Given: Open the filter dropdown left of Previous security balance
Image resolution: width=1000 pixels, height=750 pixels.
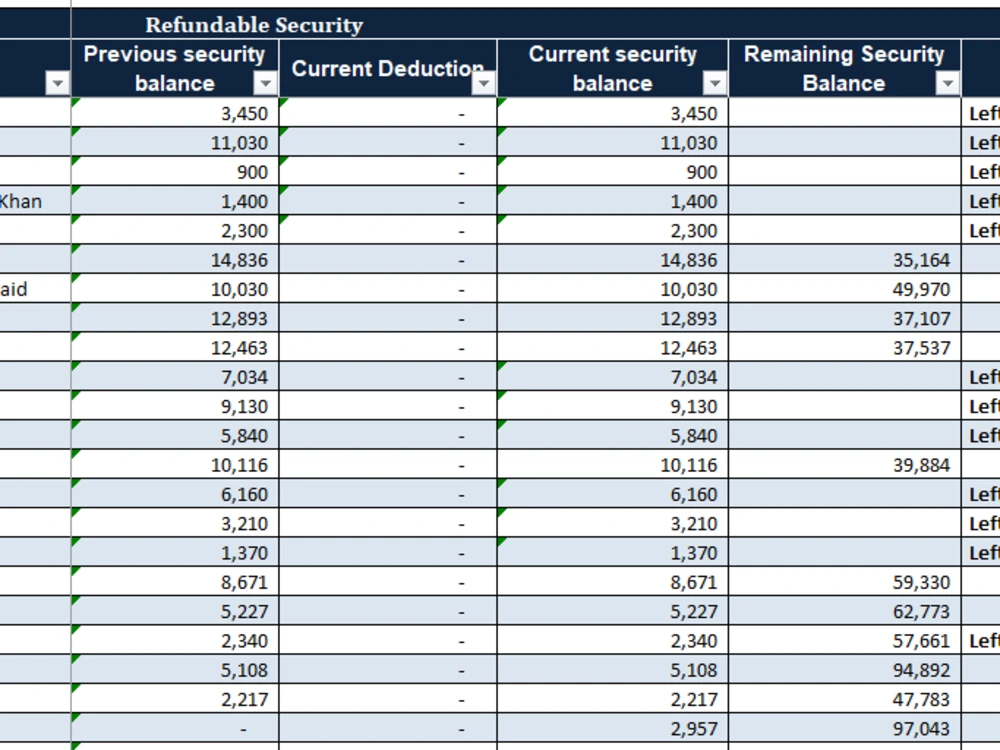Looking at the screenshot, I should pos(57,83).
